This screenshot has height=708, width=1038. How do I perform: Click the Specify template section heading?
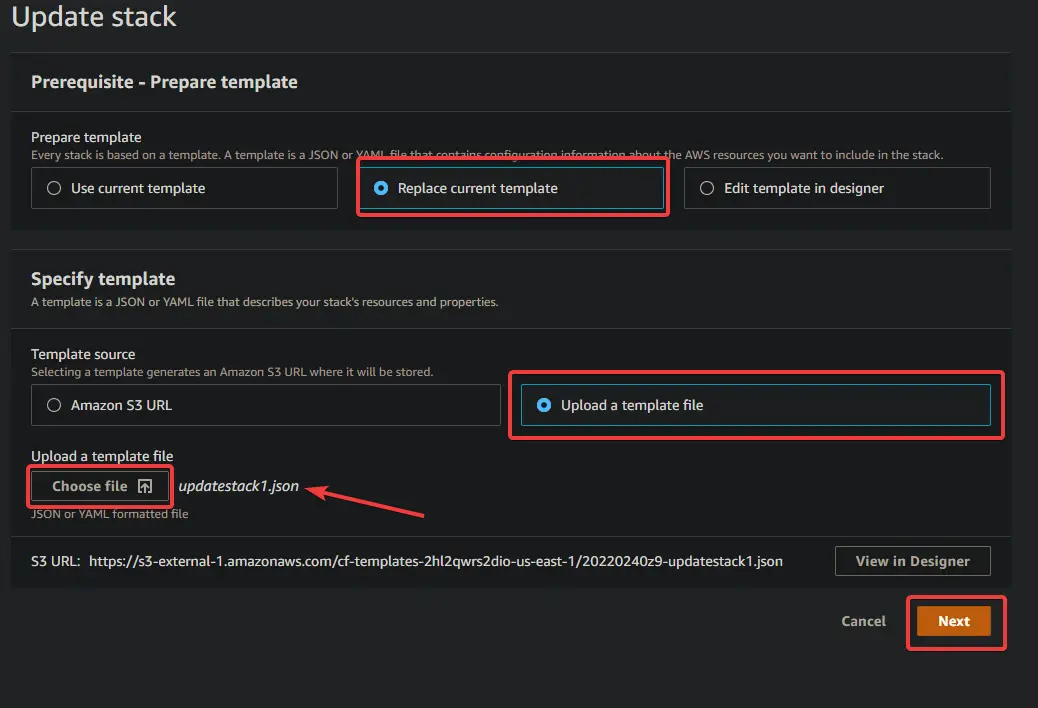pos(105,278)
